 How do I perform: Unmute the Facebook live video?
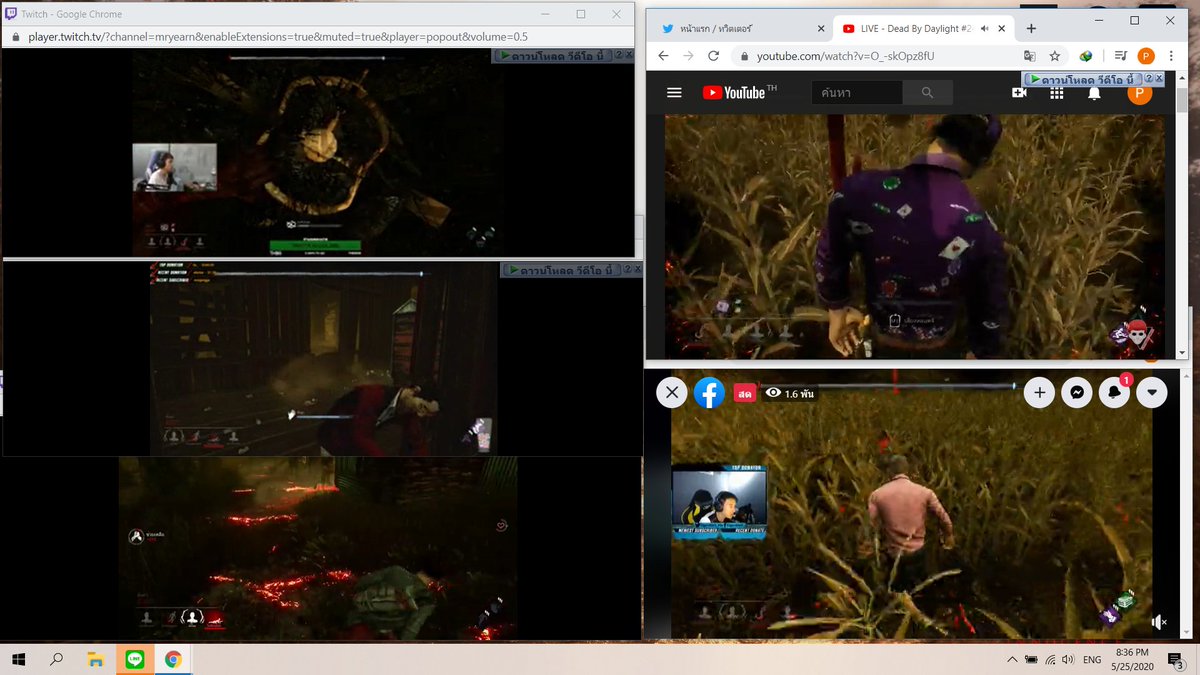pos(1159,622)
